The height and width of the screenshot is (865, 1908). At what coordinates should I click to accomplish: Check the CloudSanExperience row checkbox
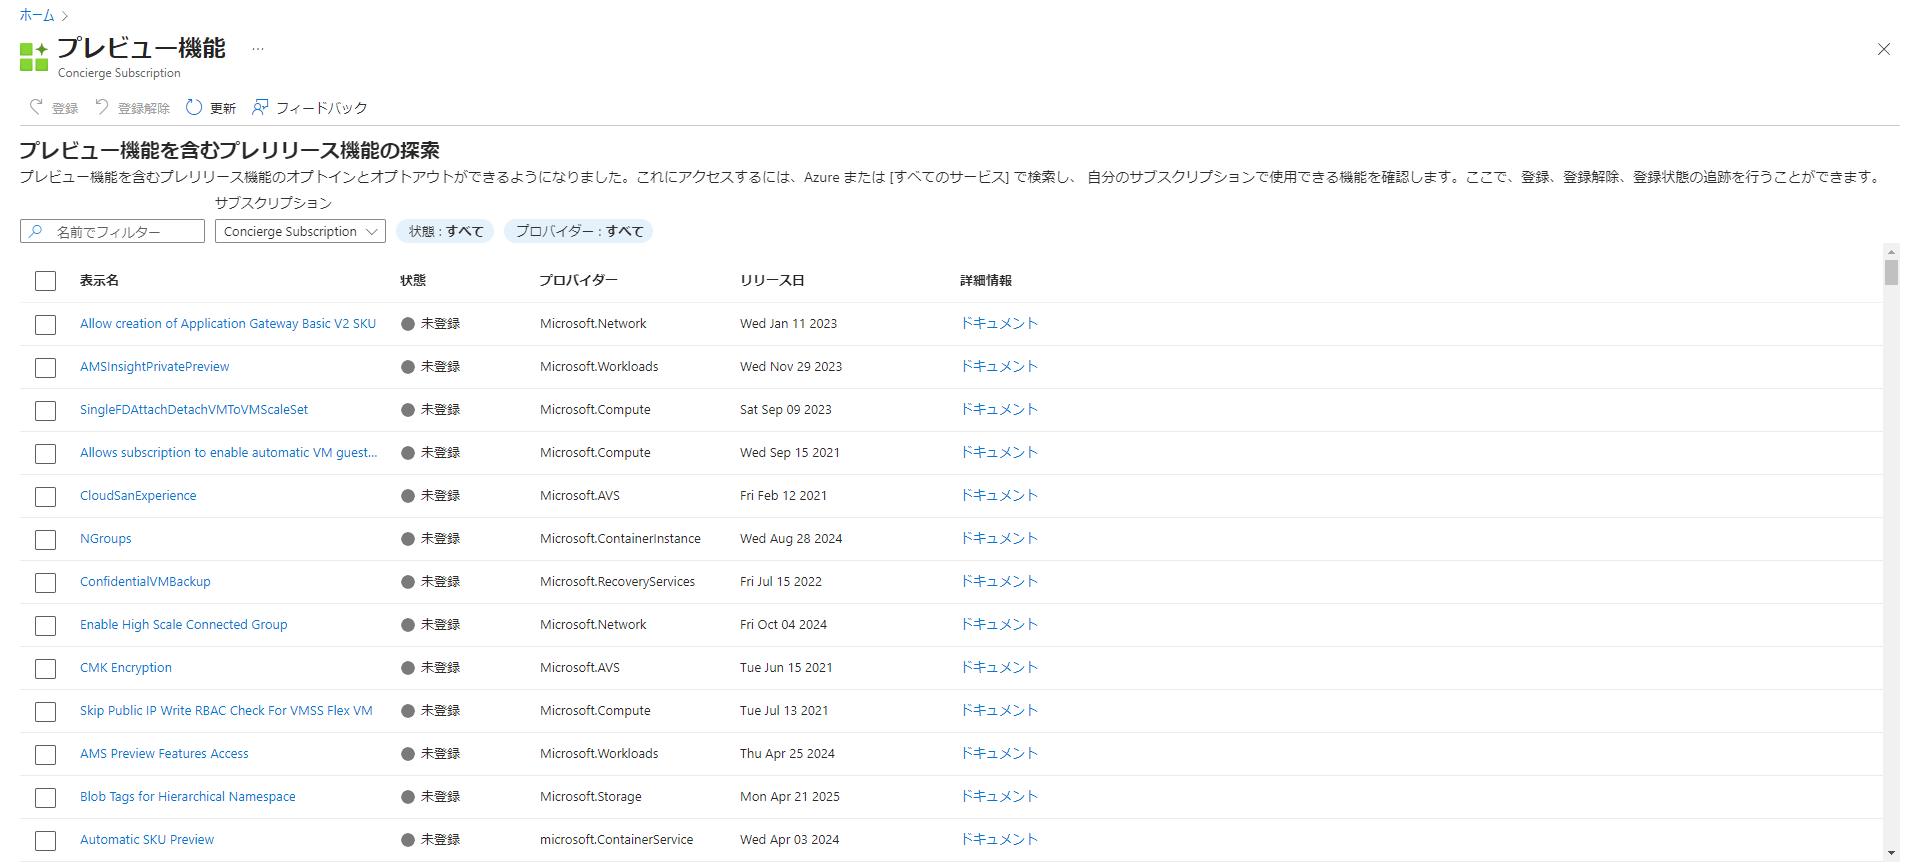click(46, 497)
